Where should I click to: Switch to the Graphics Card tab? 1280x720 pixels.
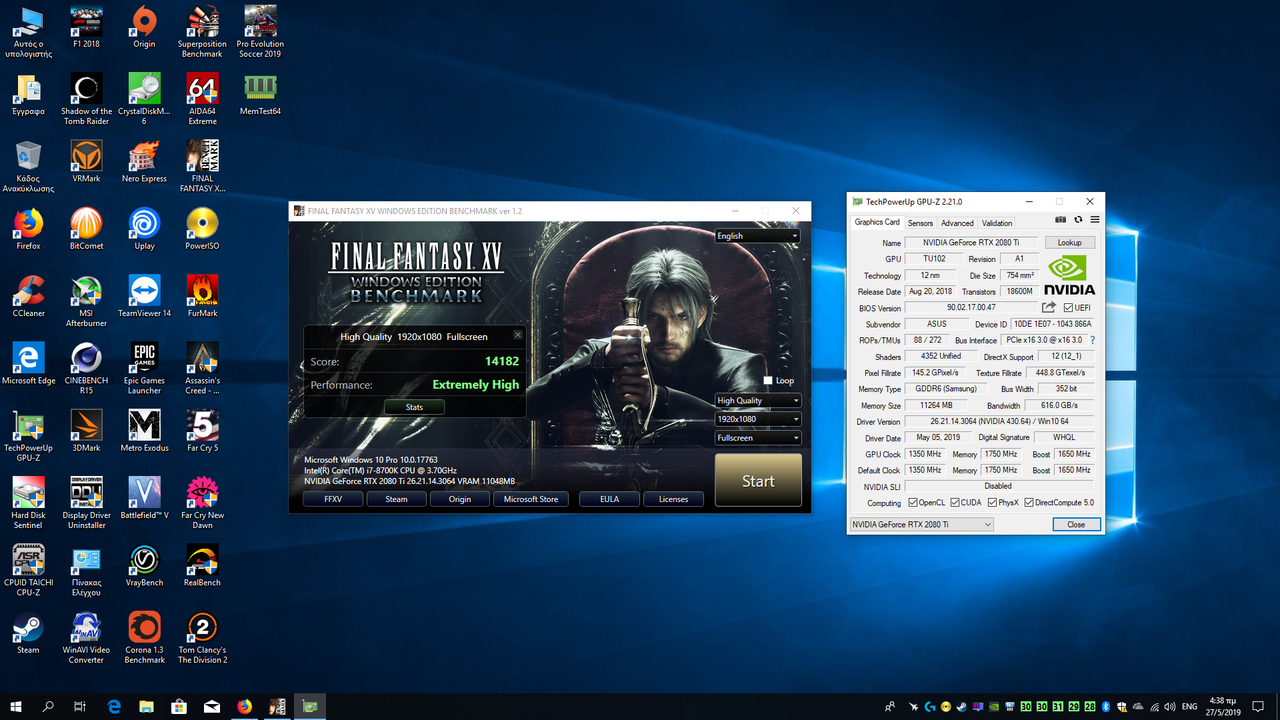(877, 222)
